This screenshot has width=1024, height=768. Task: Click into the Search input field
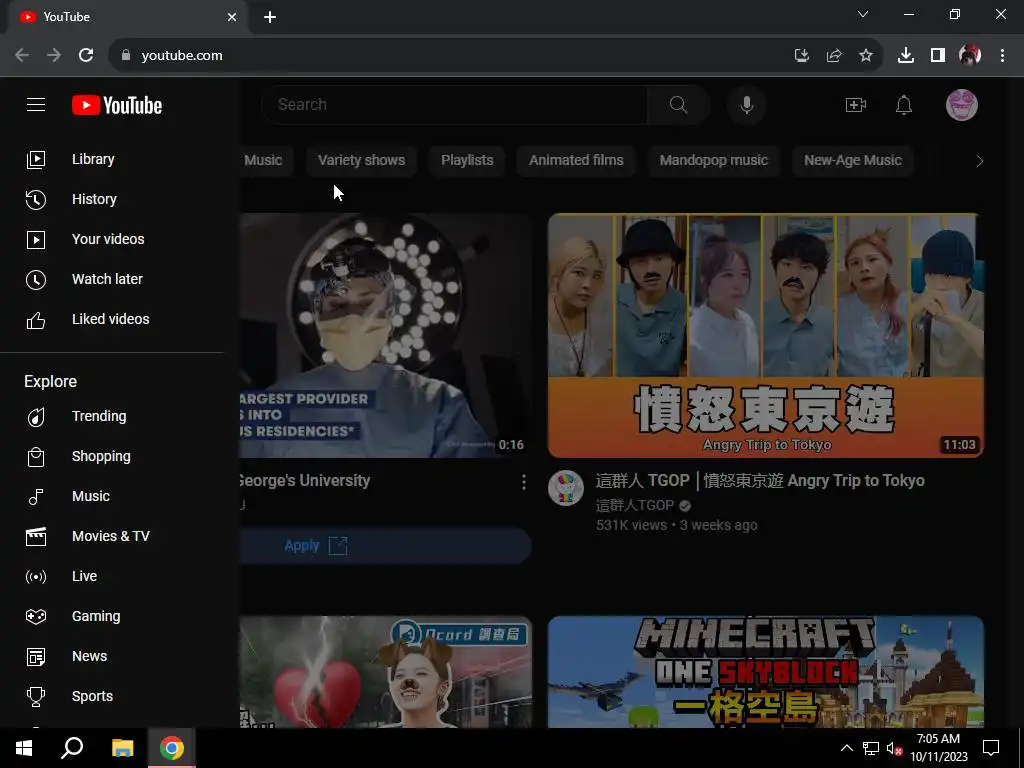pos(454,104)
